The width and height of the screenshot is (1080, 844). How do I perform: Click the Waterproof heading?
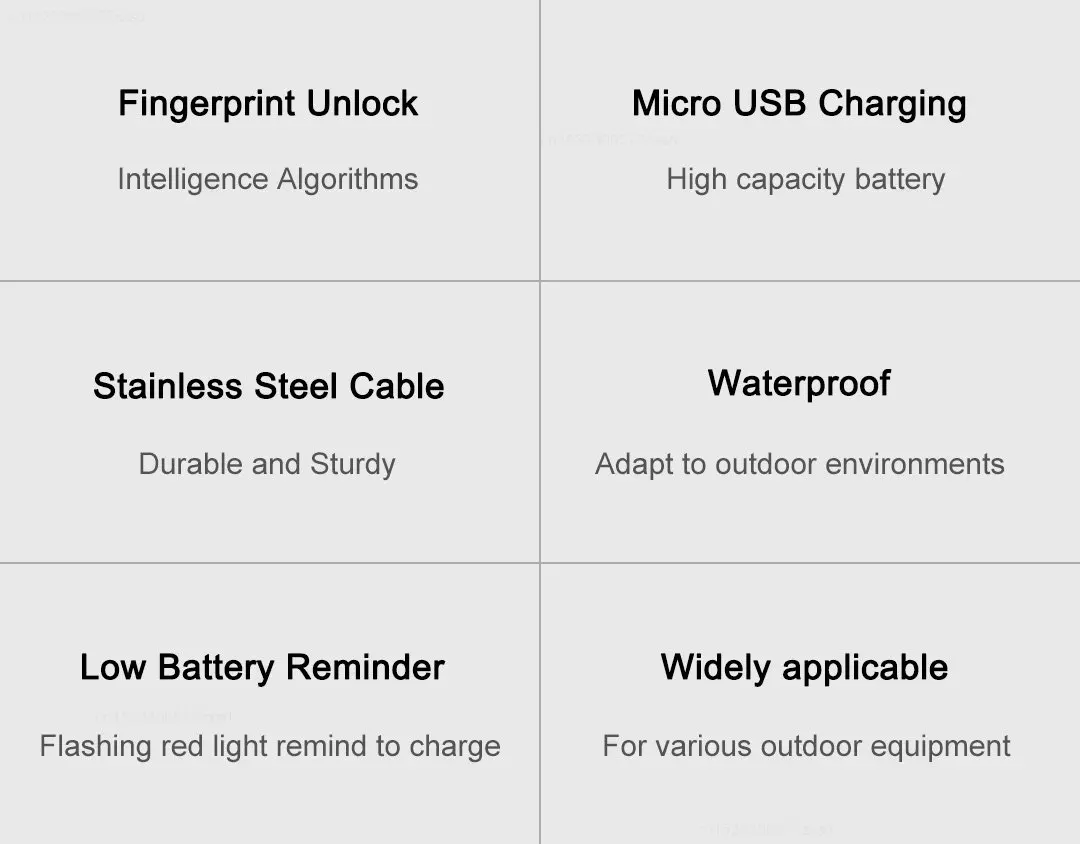point(799,384)
